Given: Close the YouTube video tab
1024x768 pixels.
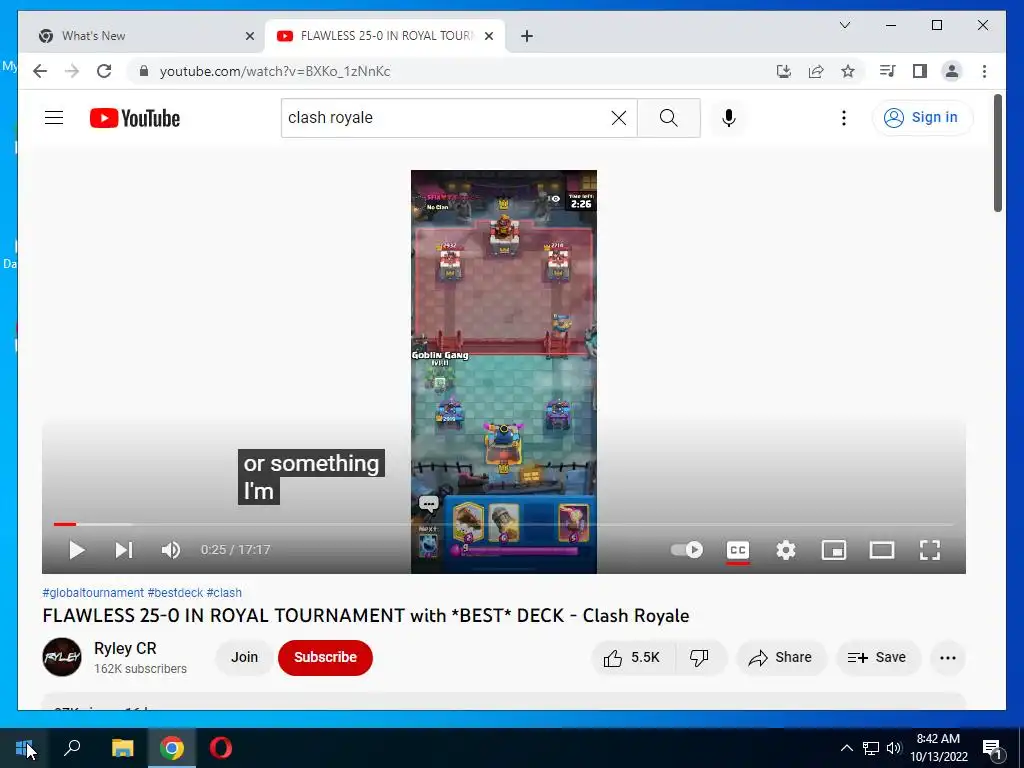Looking at the screenshot, I should [x=488, y=36].
